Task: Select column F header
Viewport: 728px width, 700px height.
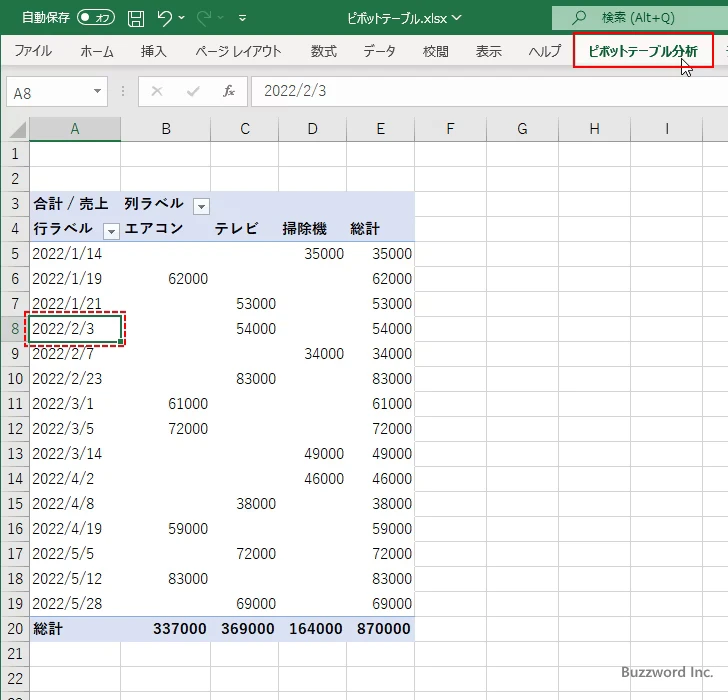Action: click(450, 129)
